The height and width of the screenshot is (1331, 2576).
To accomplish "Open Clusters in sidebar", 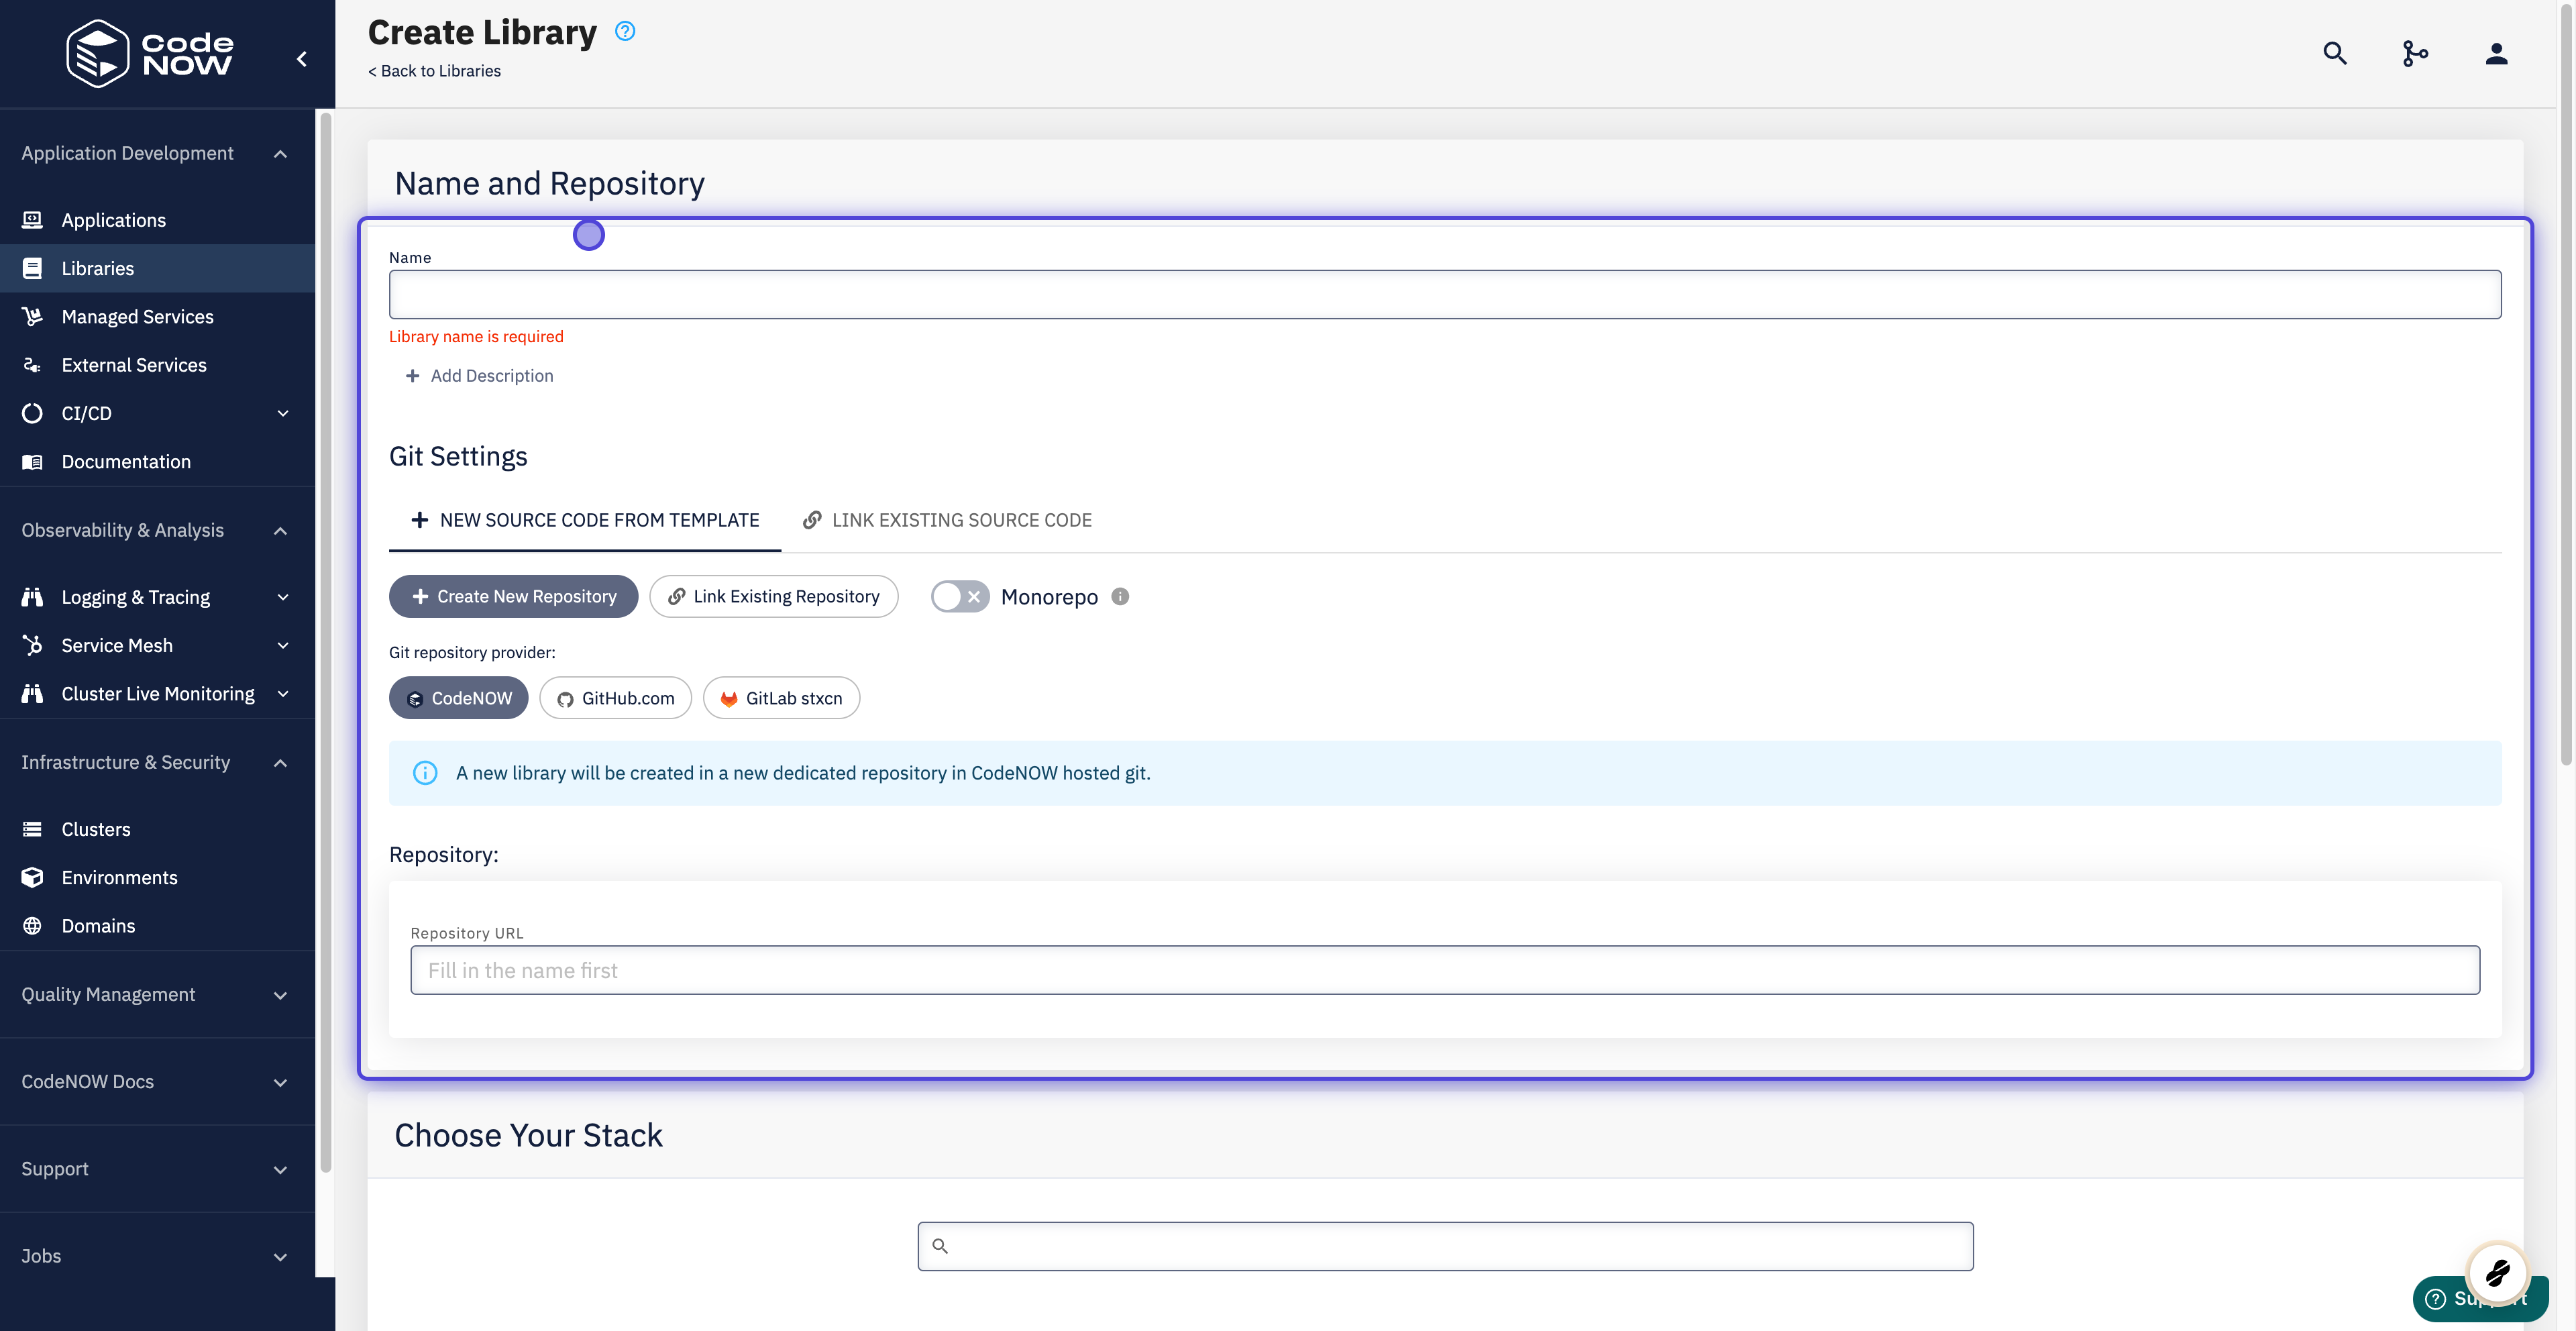I will 157,829.
